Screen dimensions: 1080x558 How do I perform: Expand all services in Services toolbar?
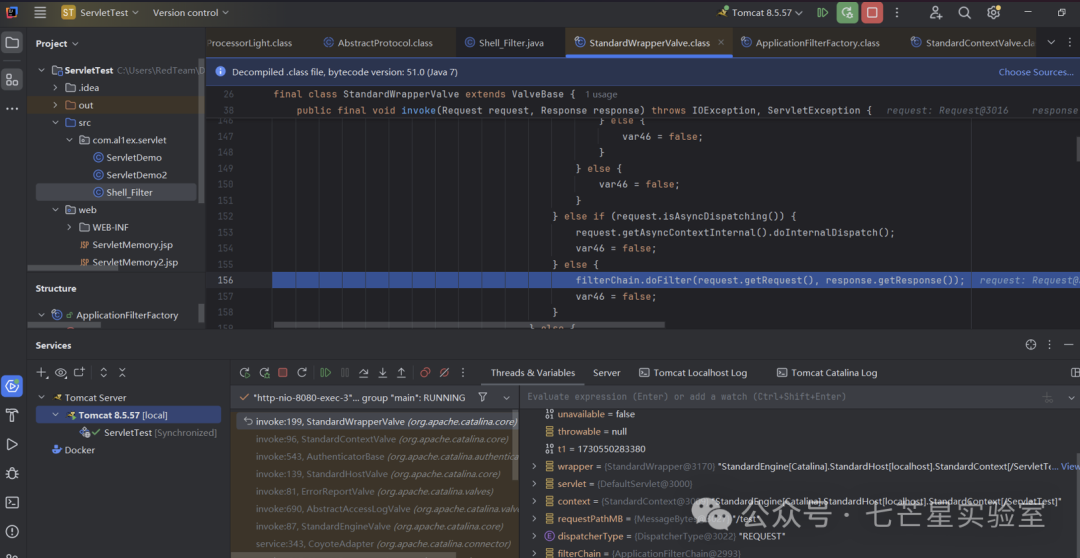pos(103,373)
